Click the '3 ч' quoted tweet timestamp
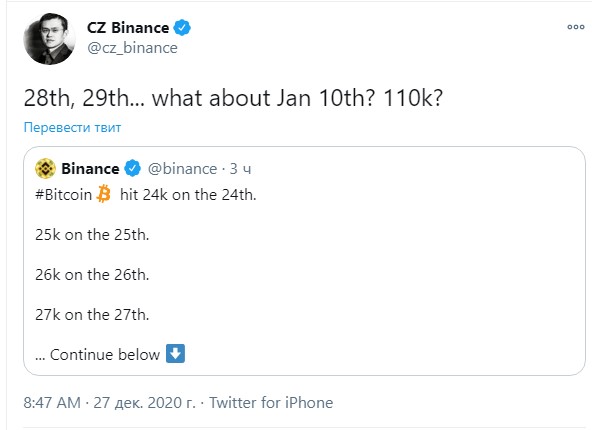Screen dimensions: 592x430 (x=240, y=169)
